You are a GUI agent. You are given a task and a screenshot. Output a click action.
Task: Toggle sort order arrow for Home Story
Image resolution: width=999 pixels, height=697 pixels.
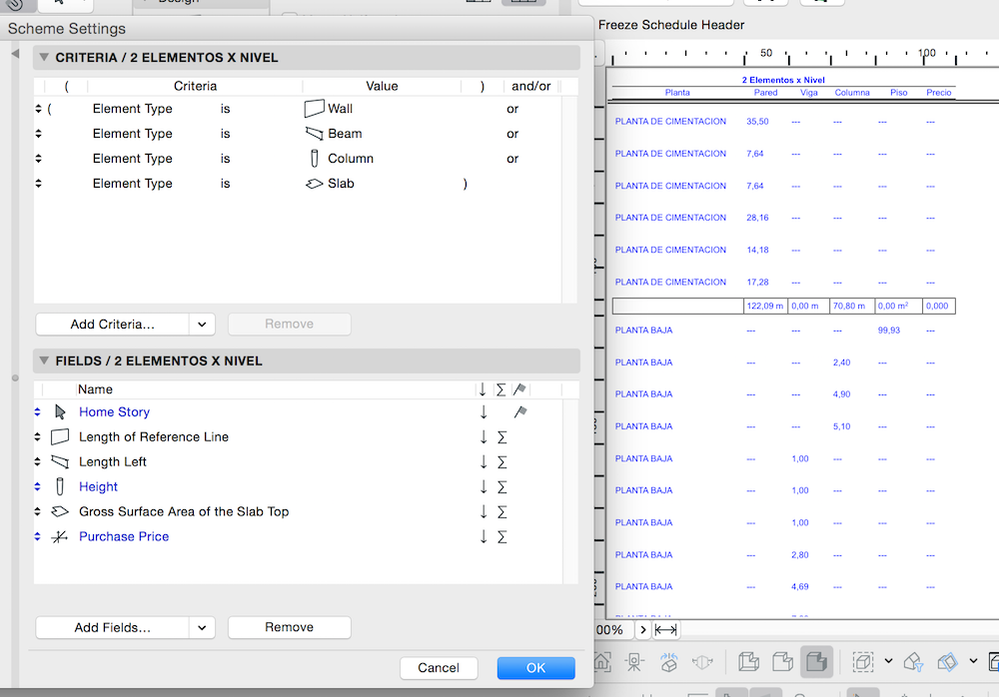click(484, 412)
